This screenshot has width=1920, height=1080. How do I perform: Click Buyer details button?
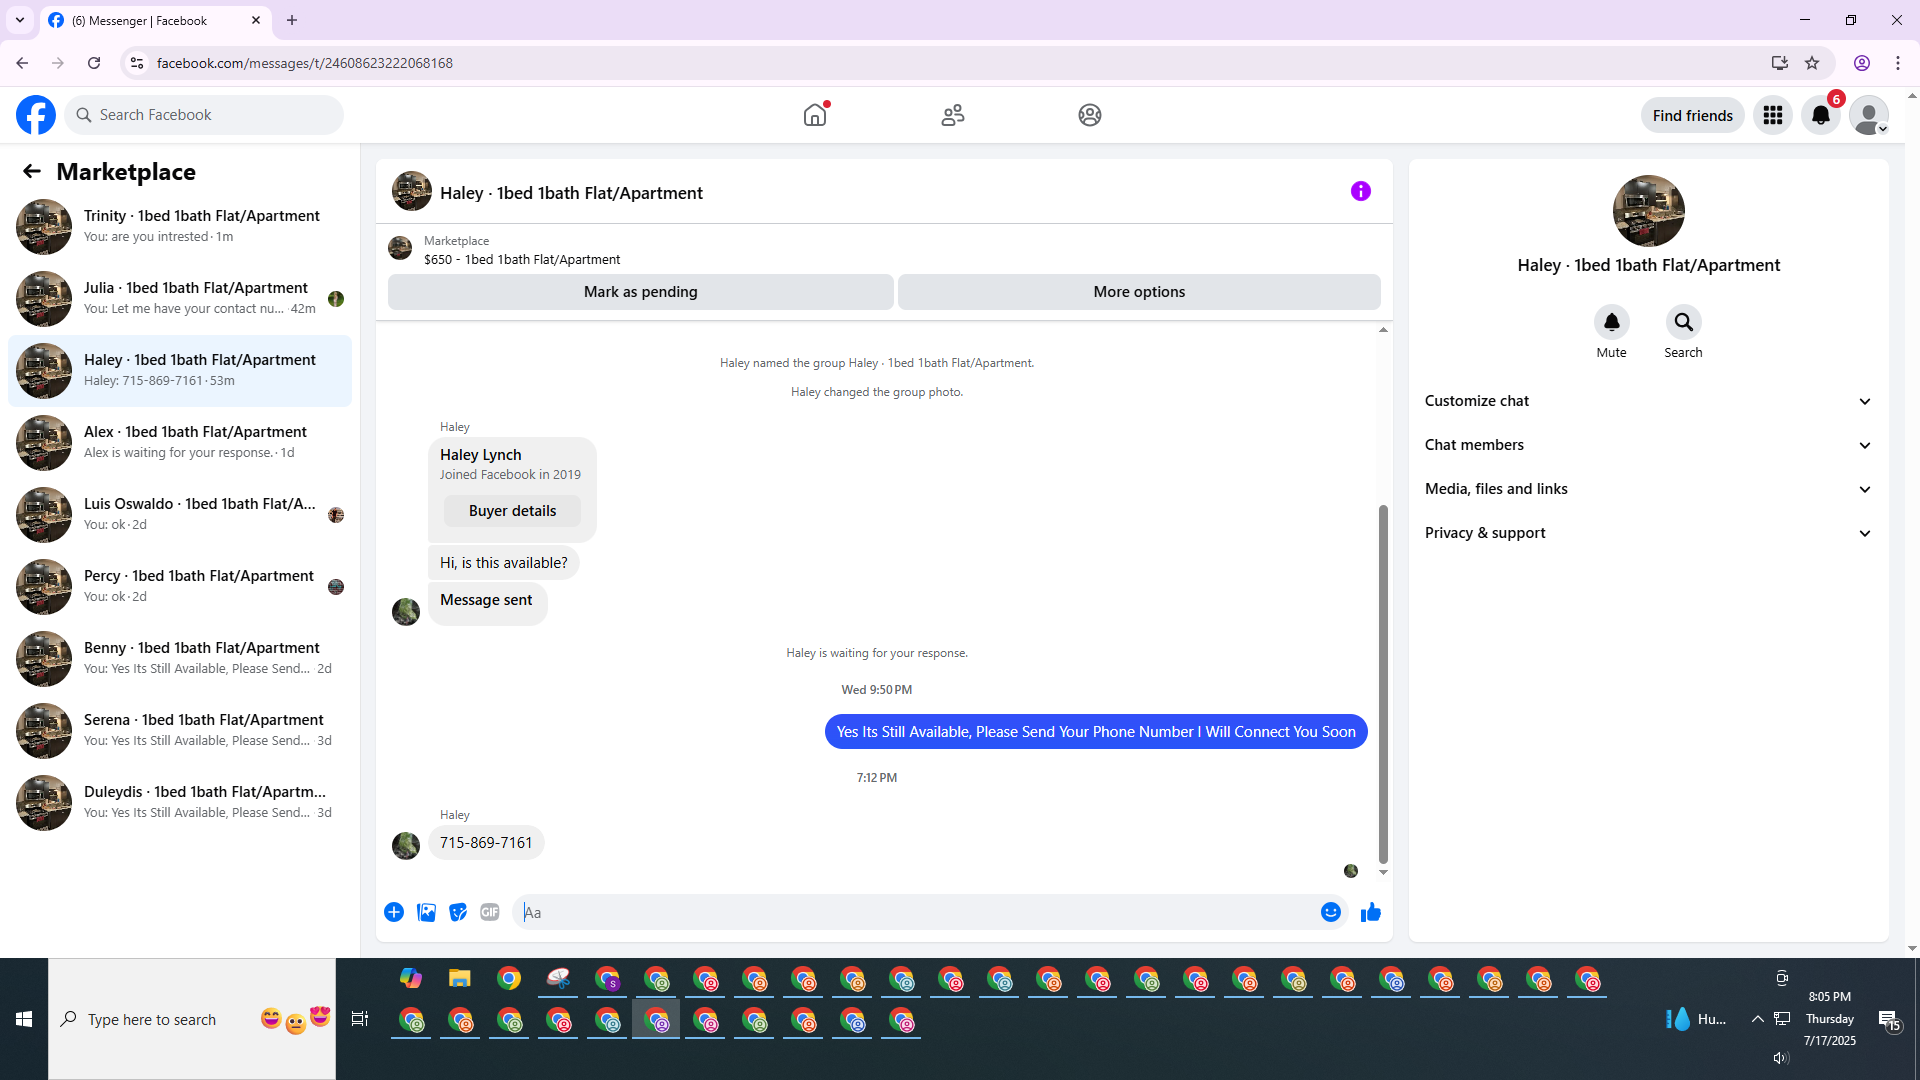[x=512, y=511]
